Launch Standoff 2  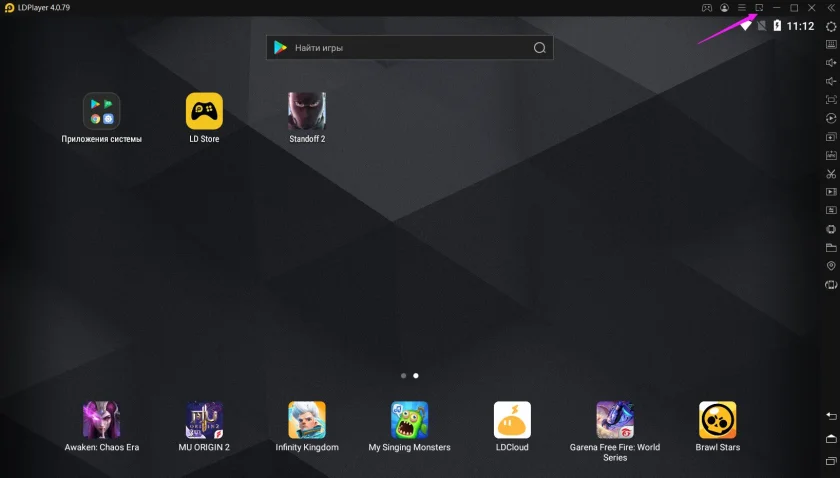[307, 118]
